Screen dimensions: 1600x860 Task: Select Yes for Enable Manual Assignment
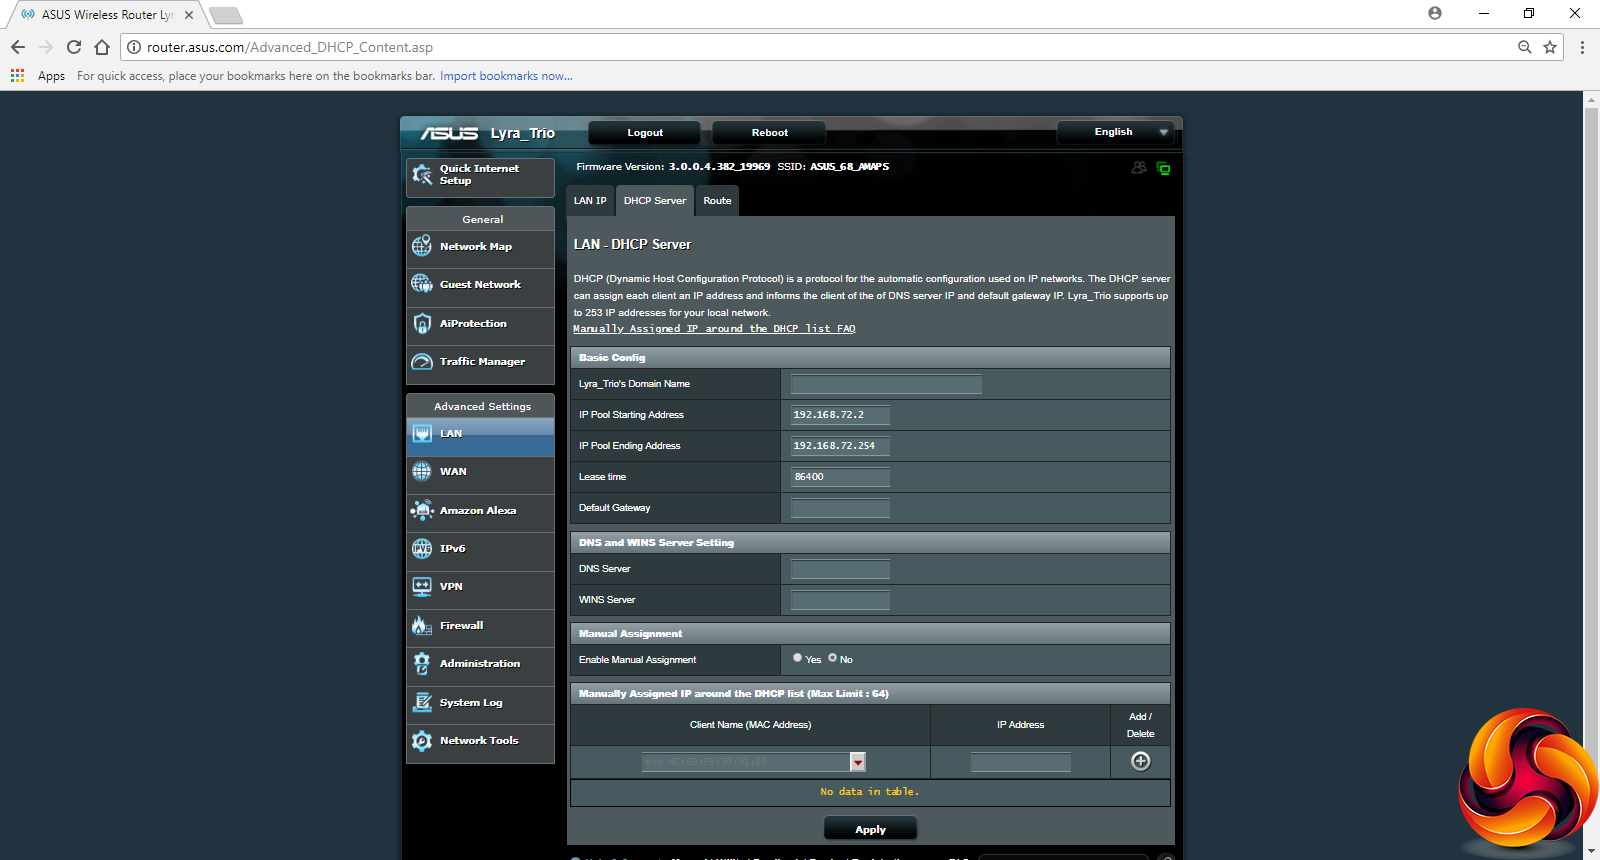797,658
